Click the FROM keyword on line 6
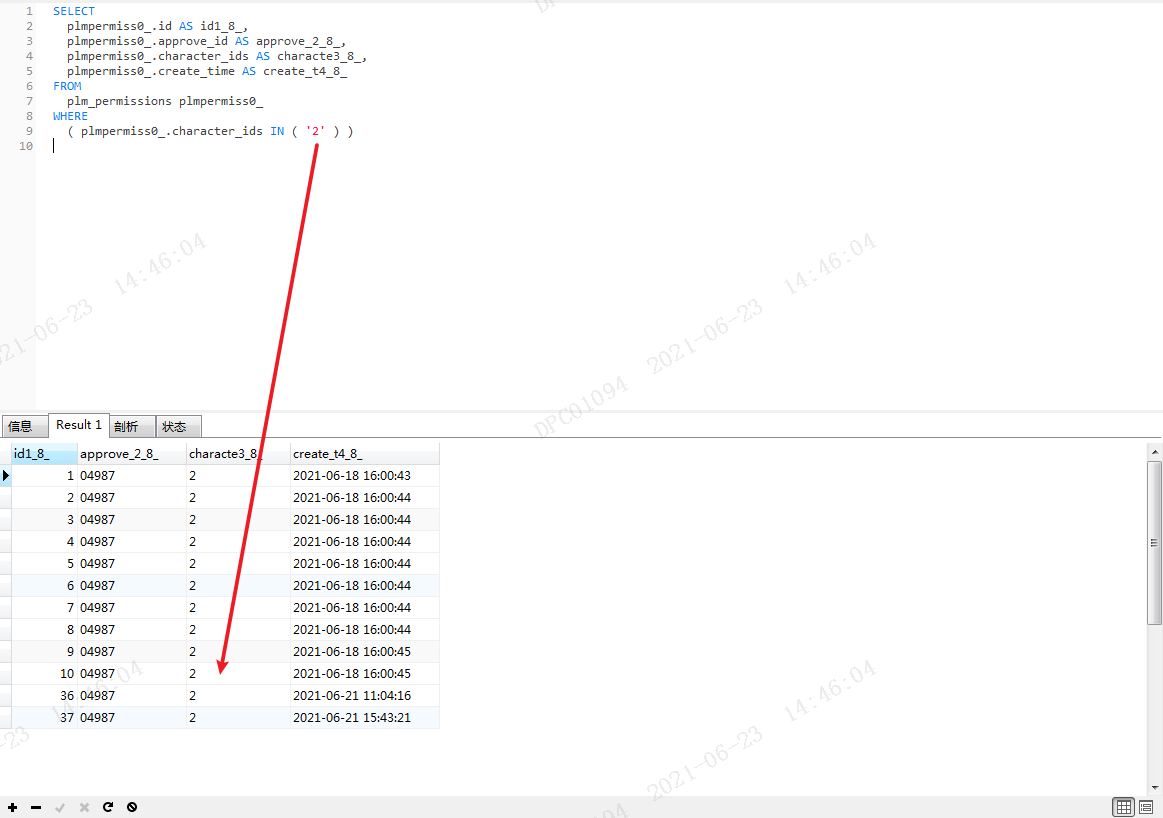This screenshot has height=818, width=1163. 67,86
